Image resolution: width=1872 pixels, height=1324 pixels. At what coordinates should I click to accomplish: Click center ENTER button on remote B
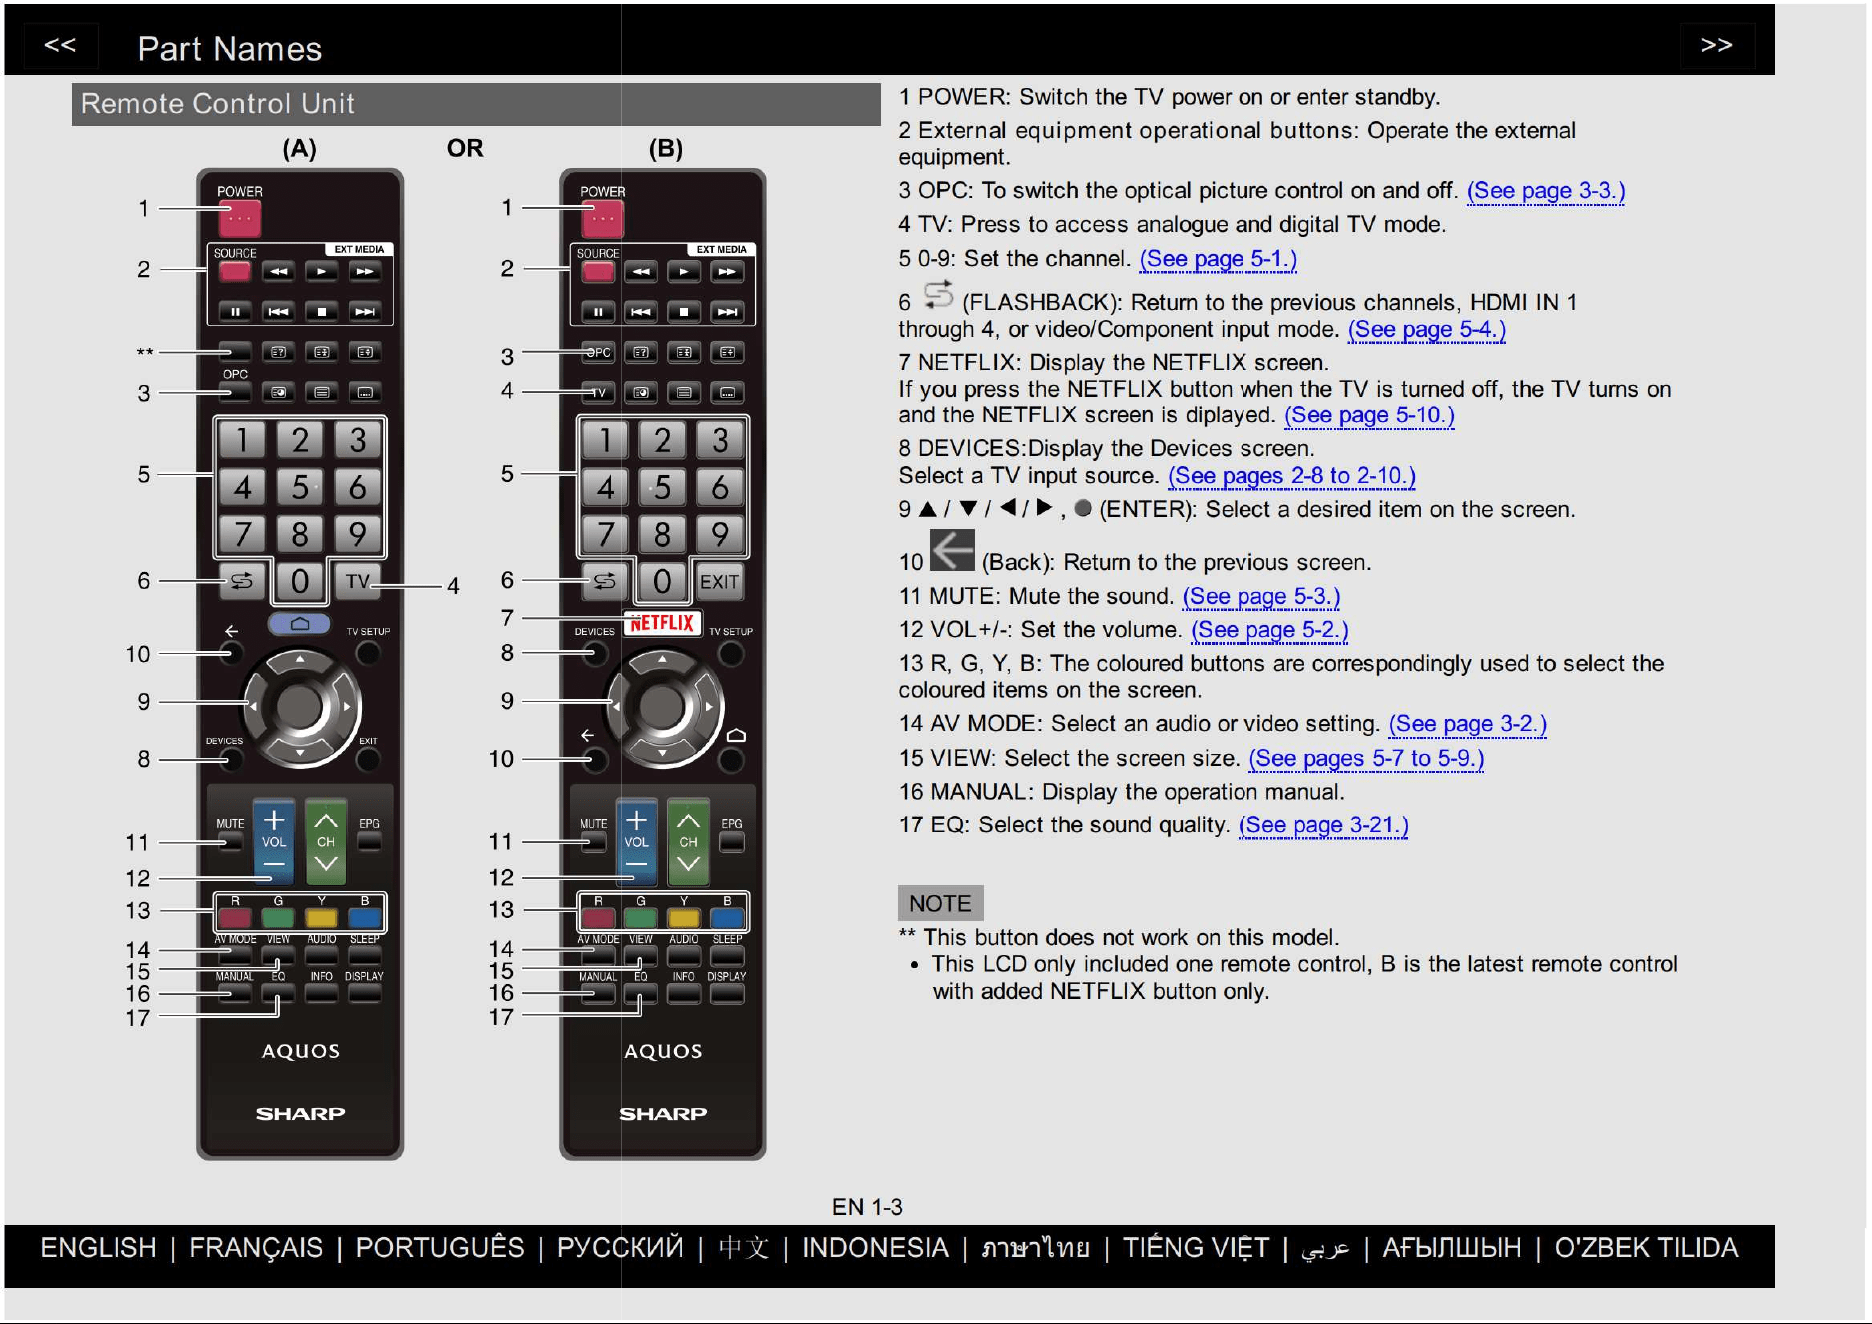[x=662, y=706]
